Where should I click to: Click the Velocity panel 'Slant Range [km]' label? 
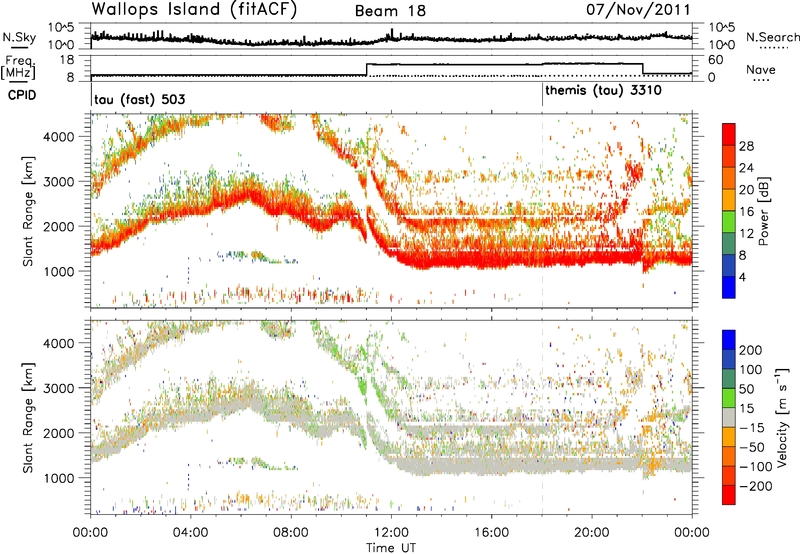(x=28, y=418)
